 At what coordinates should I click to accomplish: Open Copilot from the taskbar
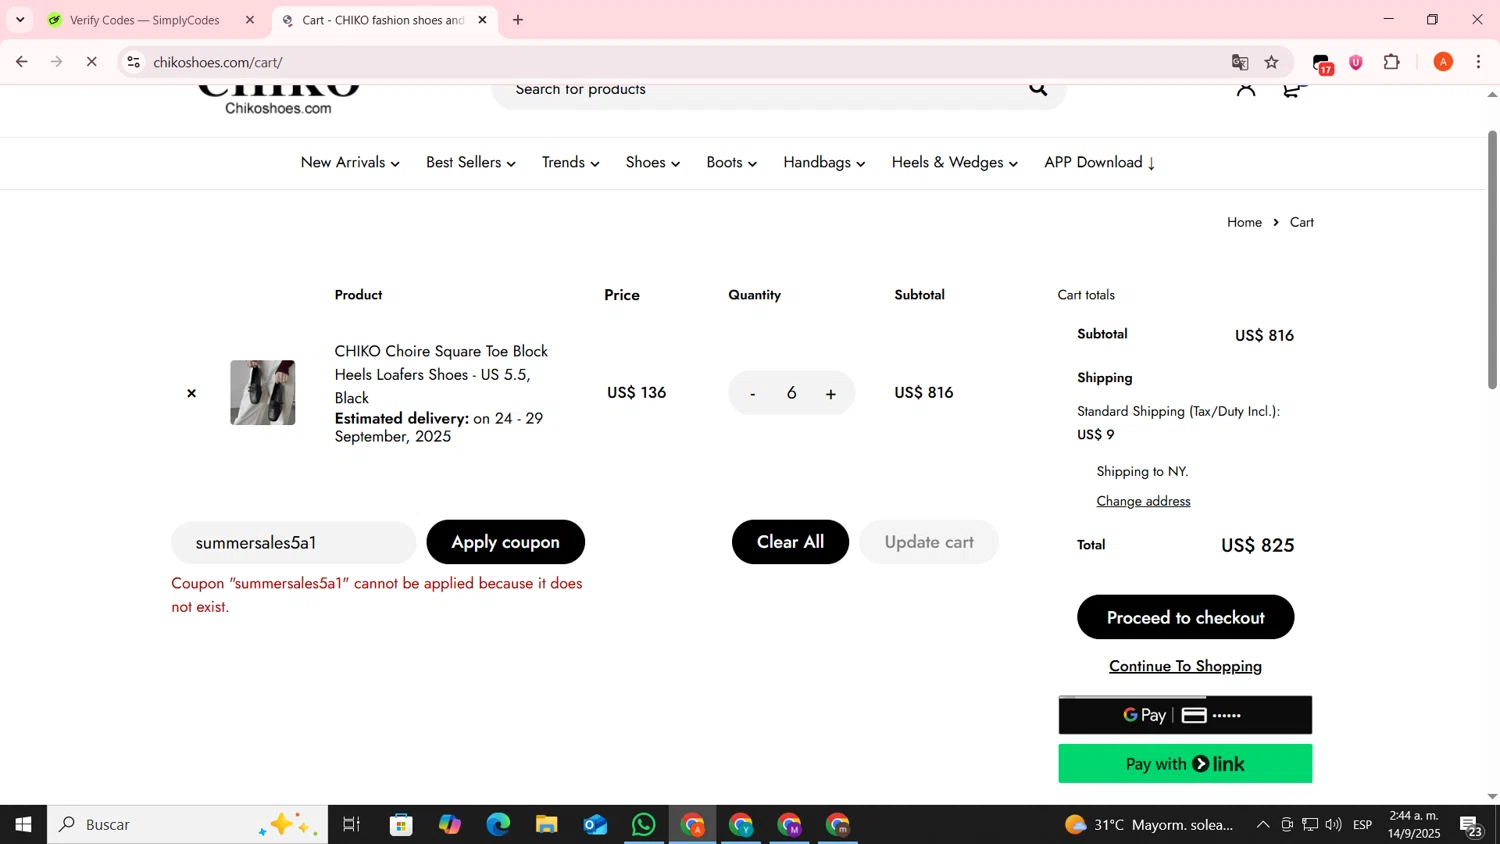(450, 825)
